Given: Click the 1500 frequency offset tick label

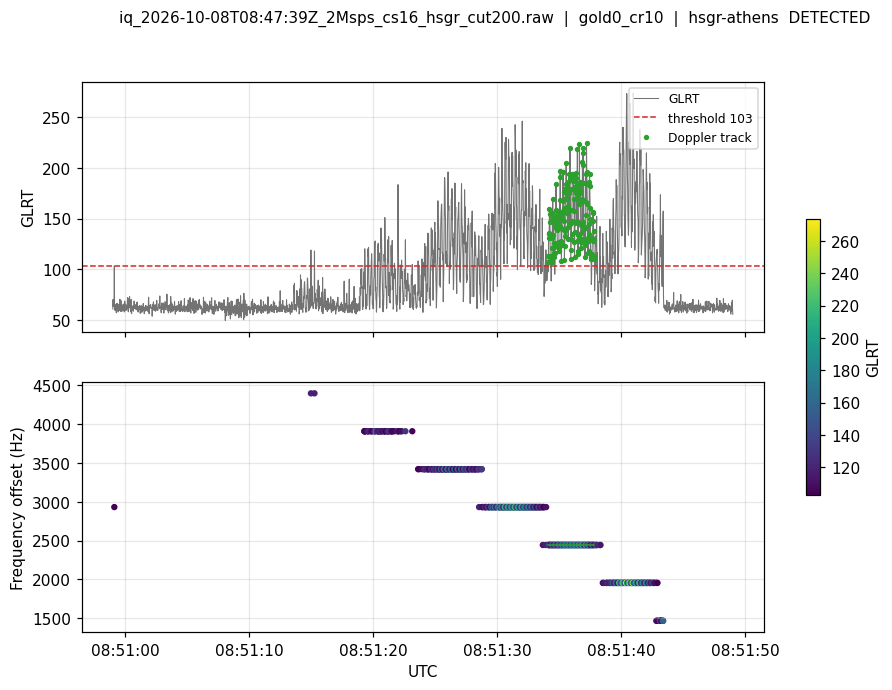Looking at the screenshot, I should [53, 619].
